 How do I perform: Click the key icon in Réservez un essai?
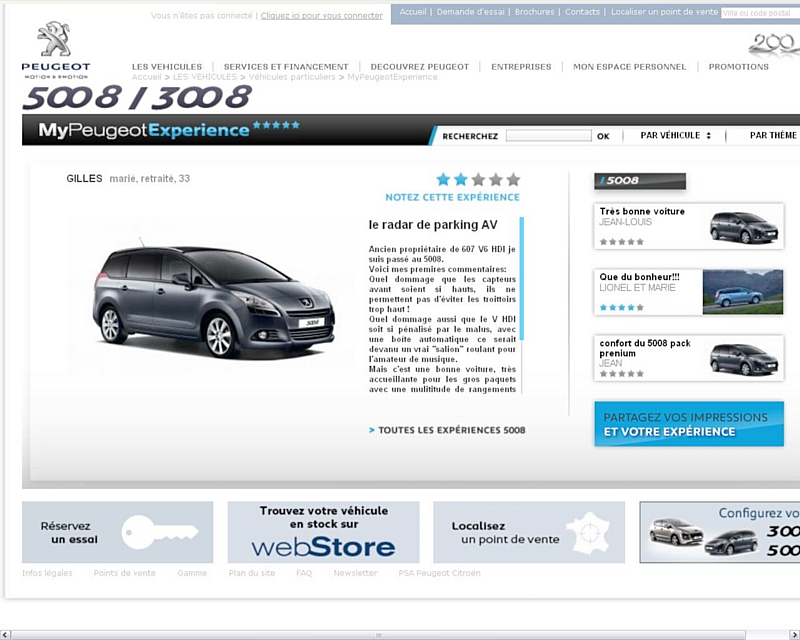point(160,532)
